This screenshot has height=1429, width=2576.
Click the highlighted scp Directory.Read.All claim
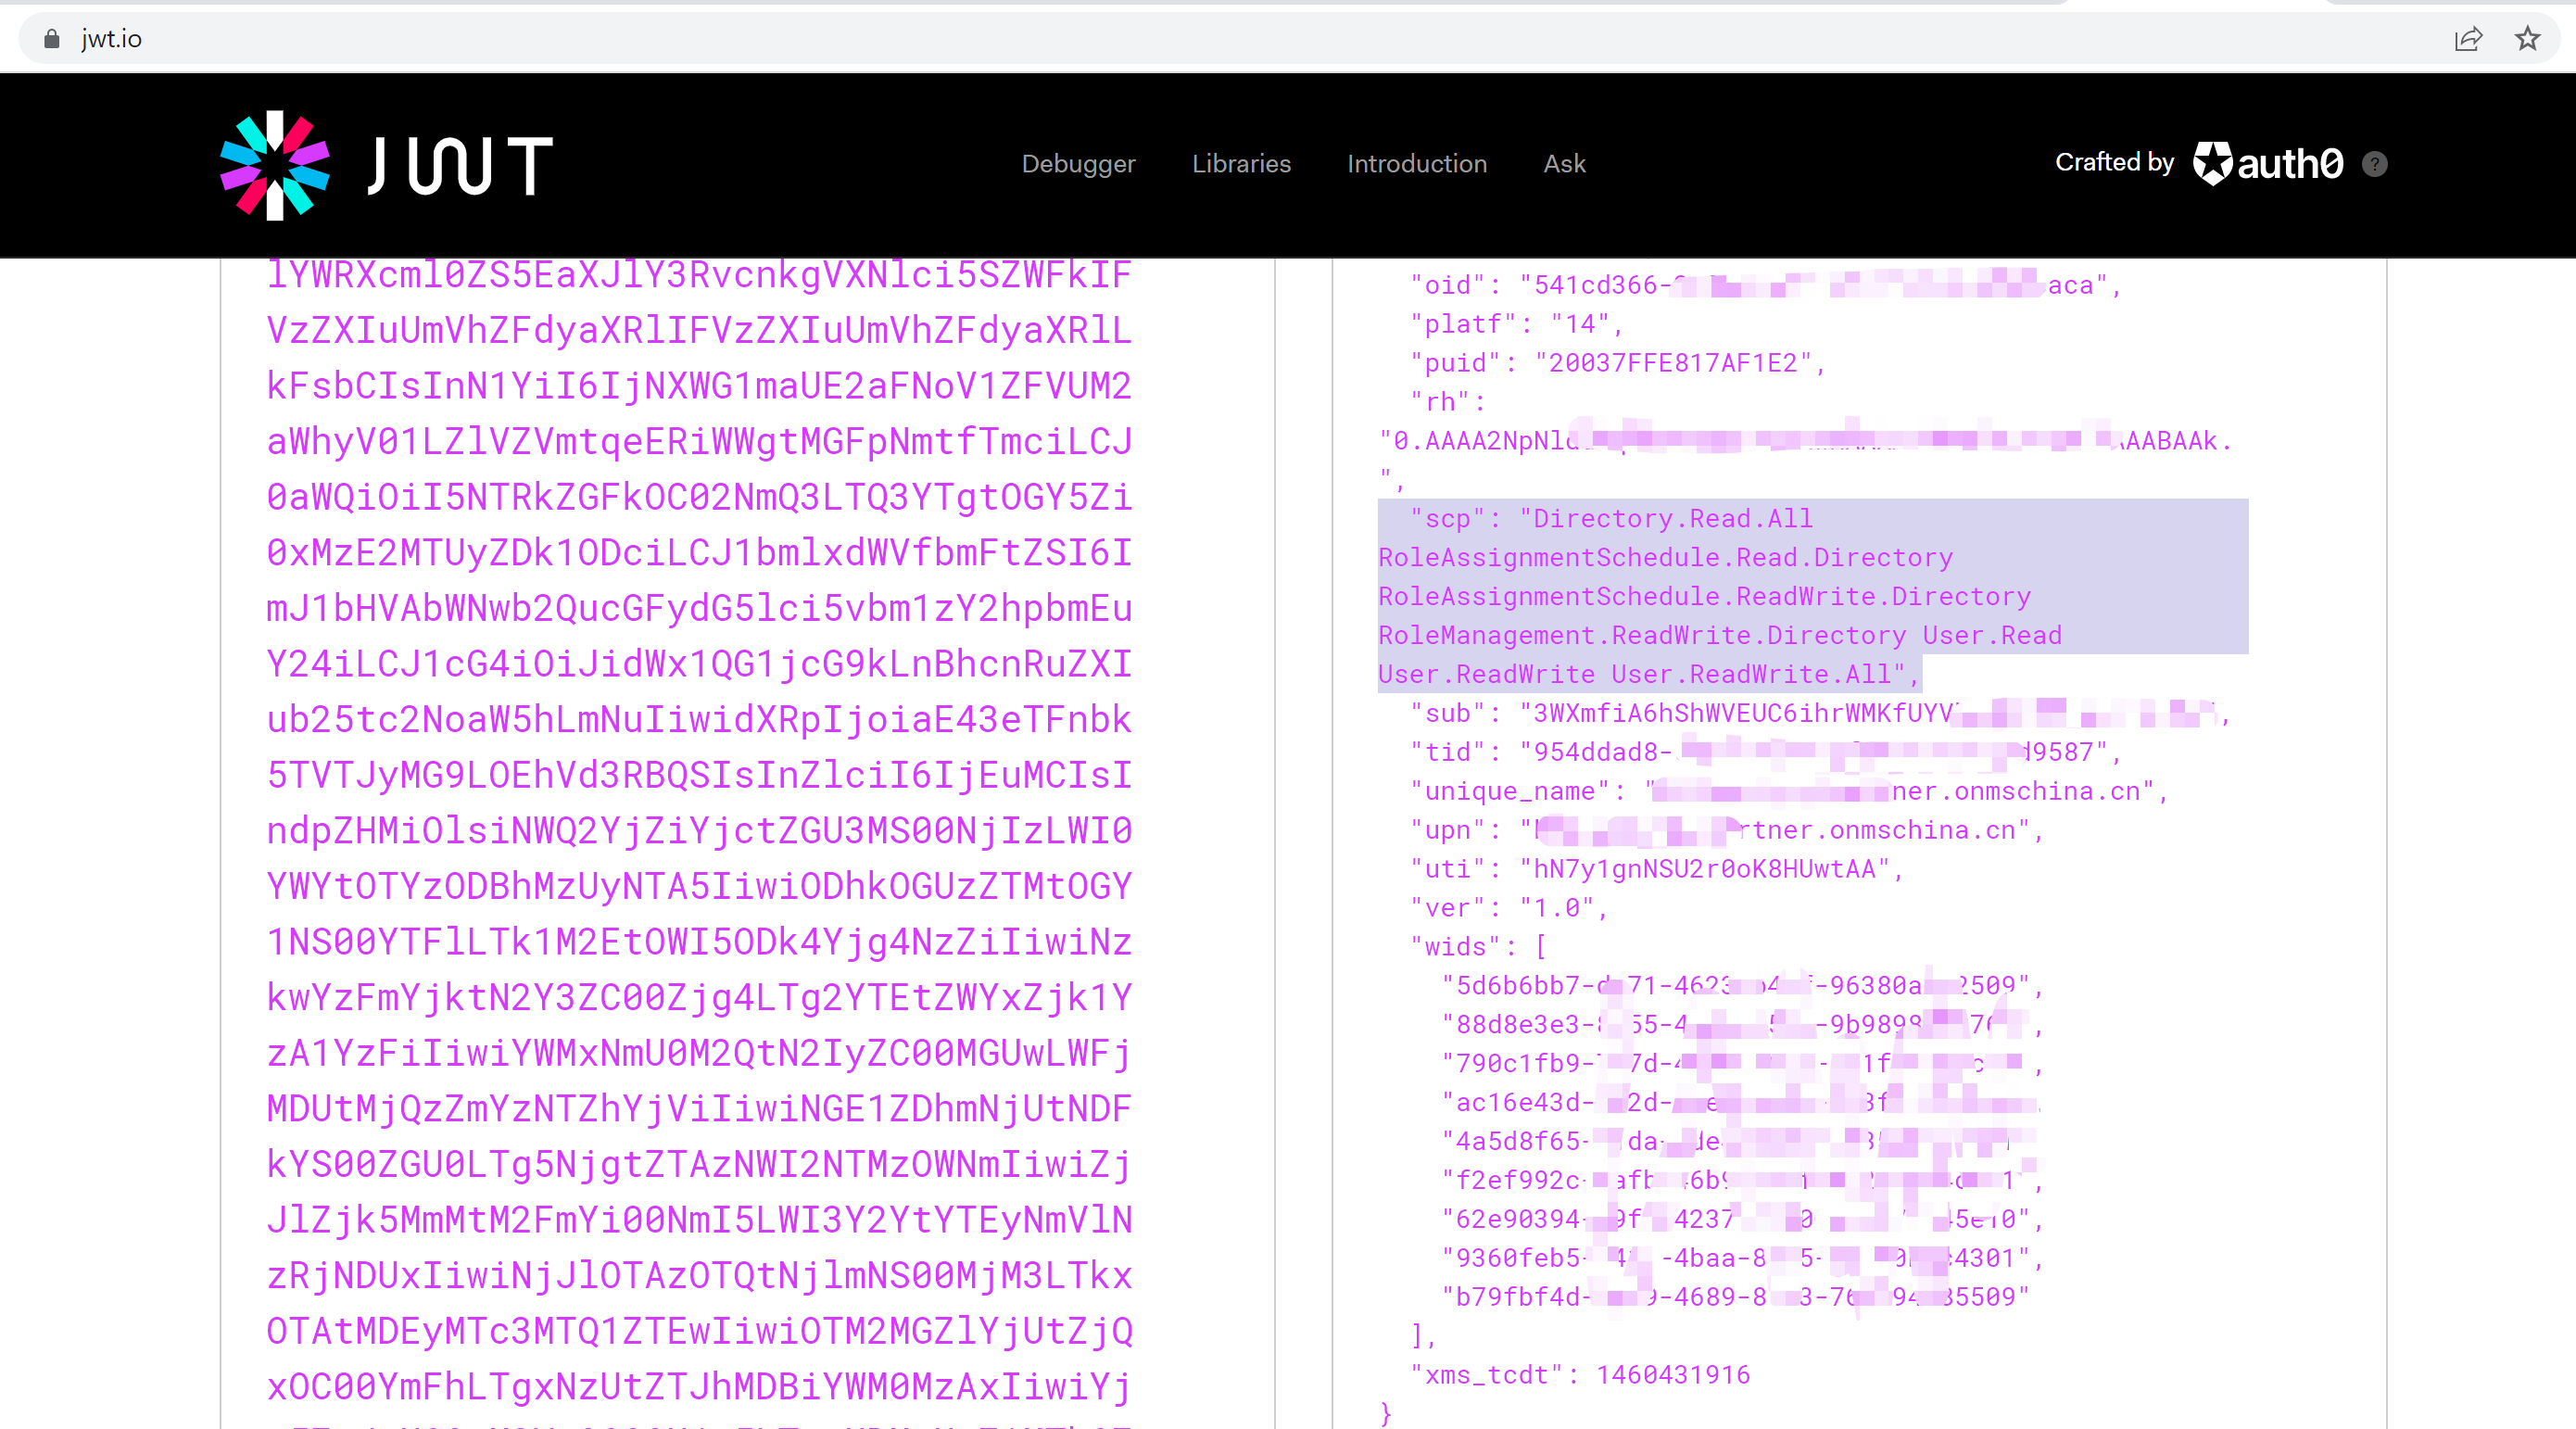(1672, 519)
